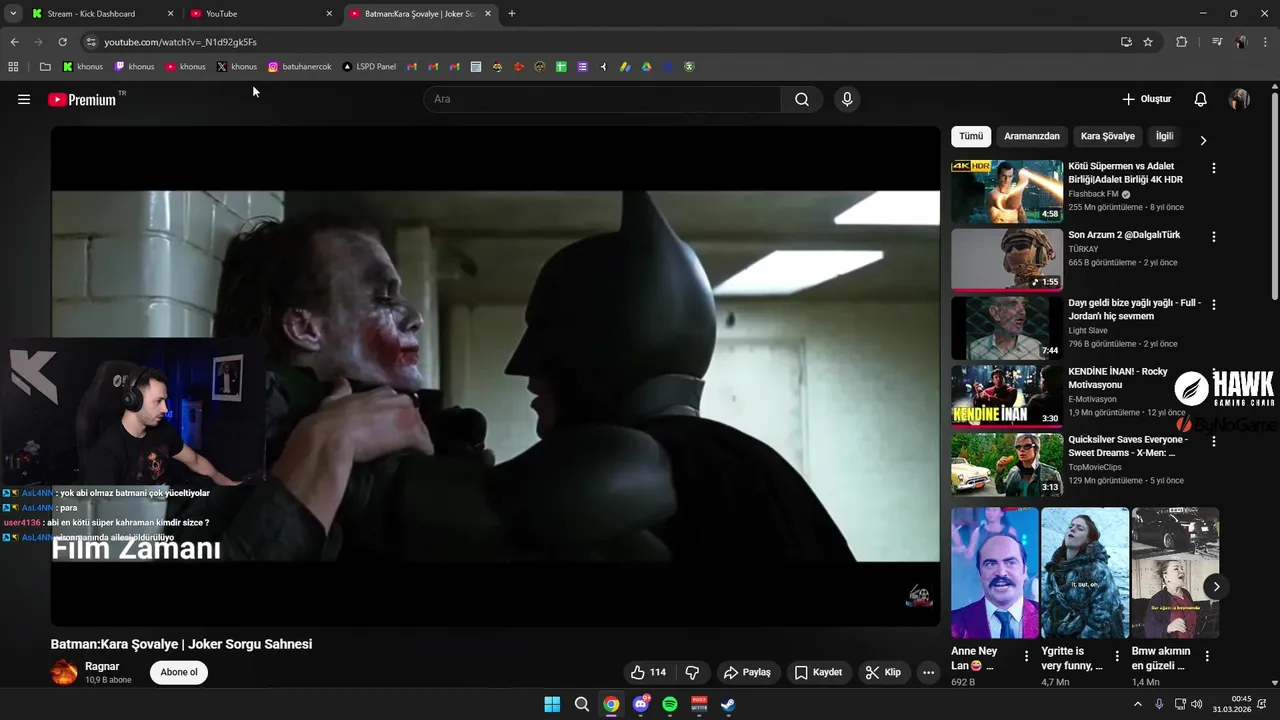Subscribe via the Abone ol button
The width and height of the screenshot is (1280, 720).
(179, 672)
